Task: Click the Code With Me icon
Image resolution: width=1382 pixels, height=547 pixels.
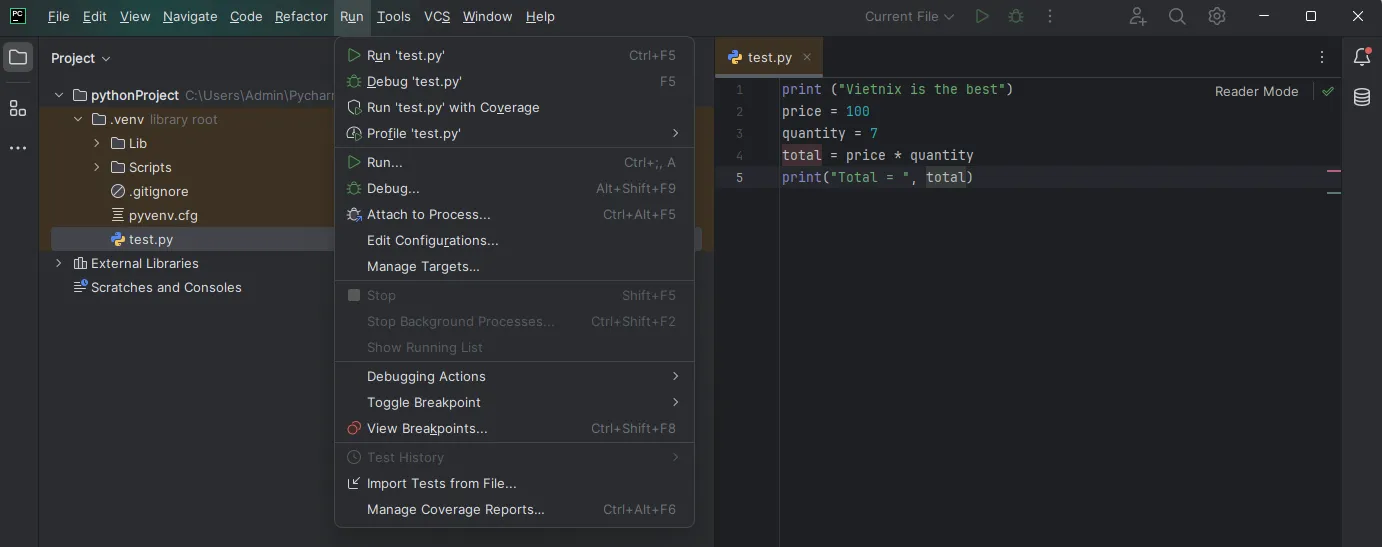Action: 1138,16
